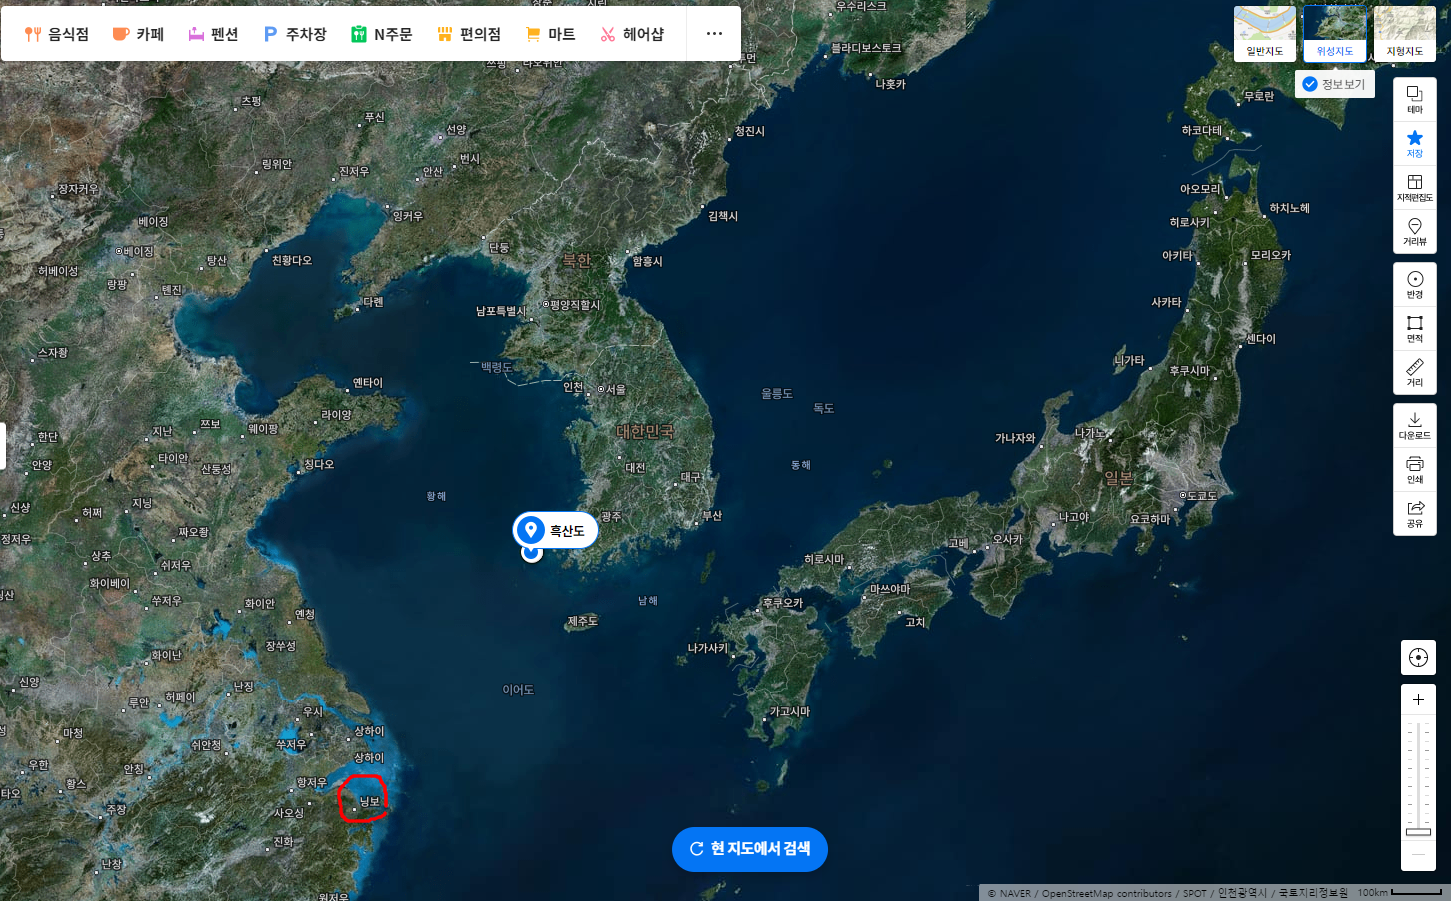Choose the 헤어샵 category

pyautogui.click(x=632, y=34)
